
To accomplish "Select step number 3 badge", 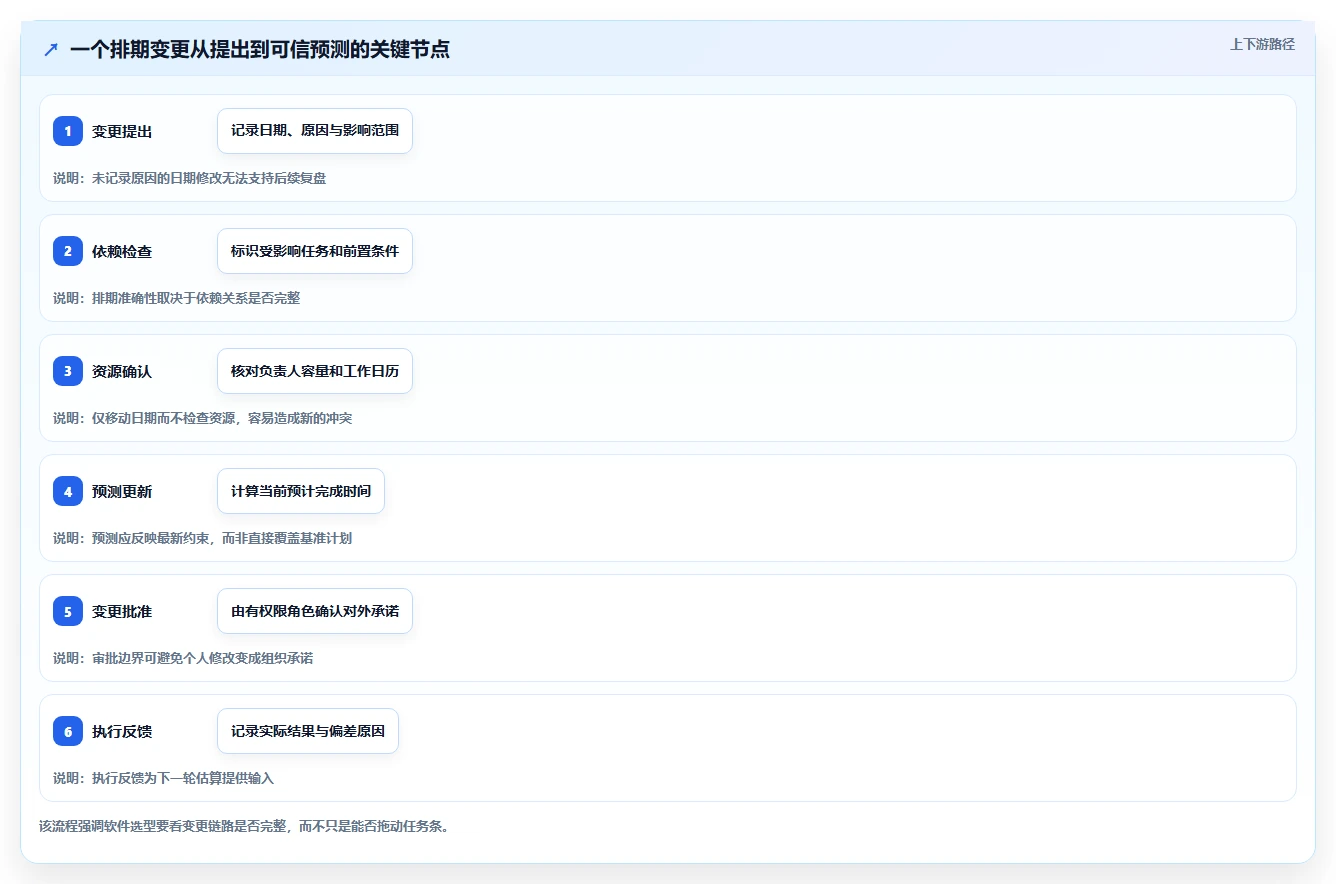I will tap(68, 371).
